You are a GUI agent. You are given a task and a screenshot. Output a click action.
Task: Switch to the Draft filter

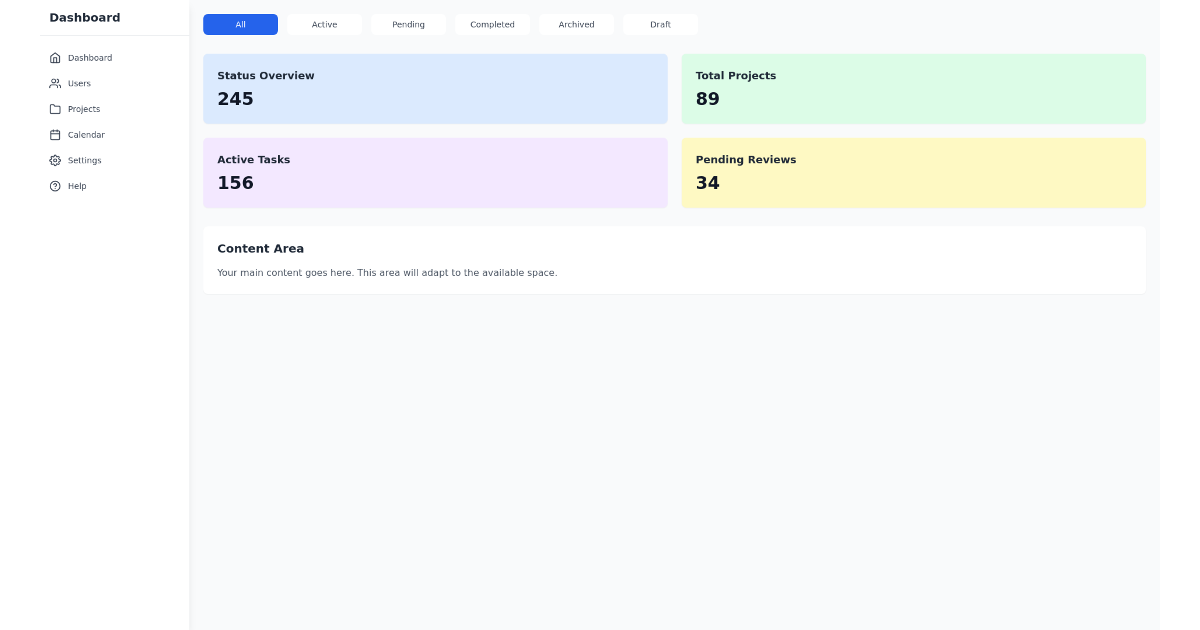[660, 24]
